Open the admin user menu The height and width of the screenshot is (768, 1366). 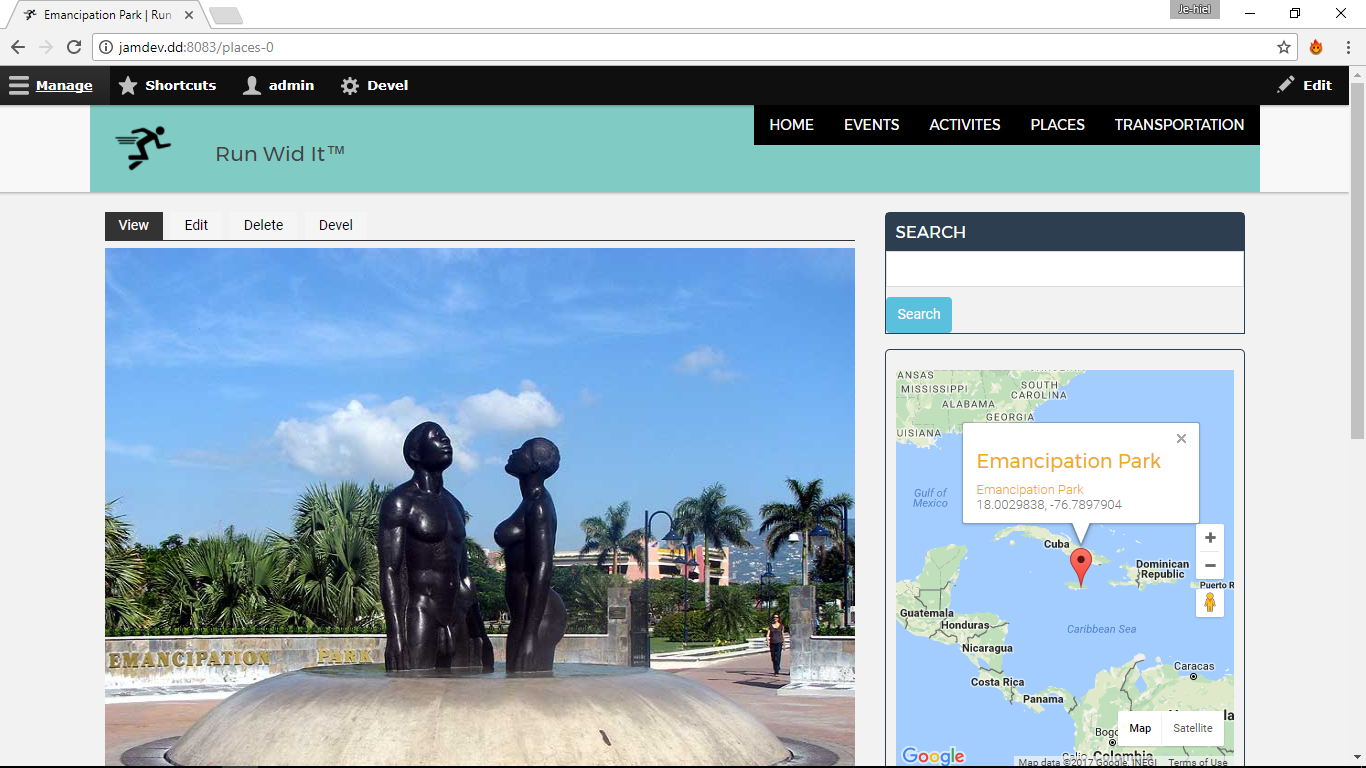(x=279, y=86)
